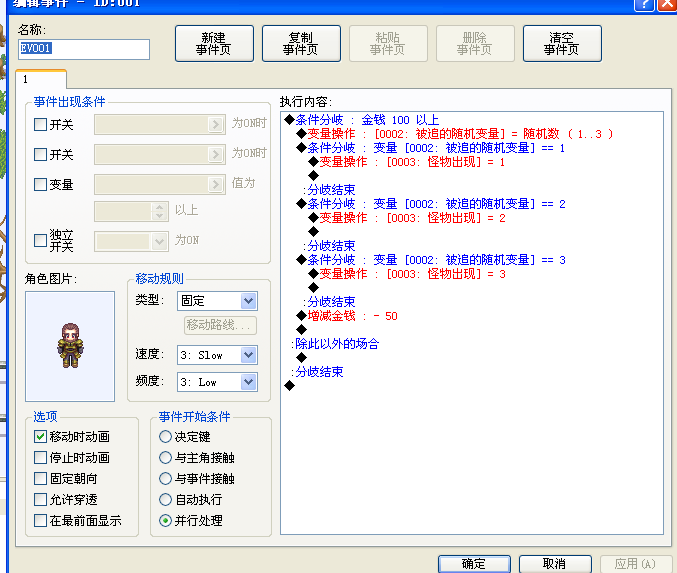Select the 条件分歧 变量 == 1 line

click(x=431, y=148)
